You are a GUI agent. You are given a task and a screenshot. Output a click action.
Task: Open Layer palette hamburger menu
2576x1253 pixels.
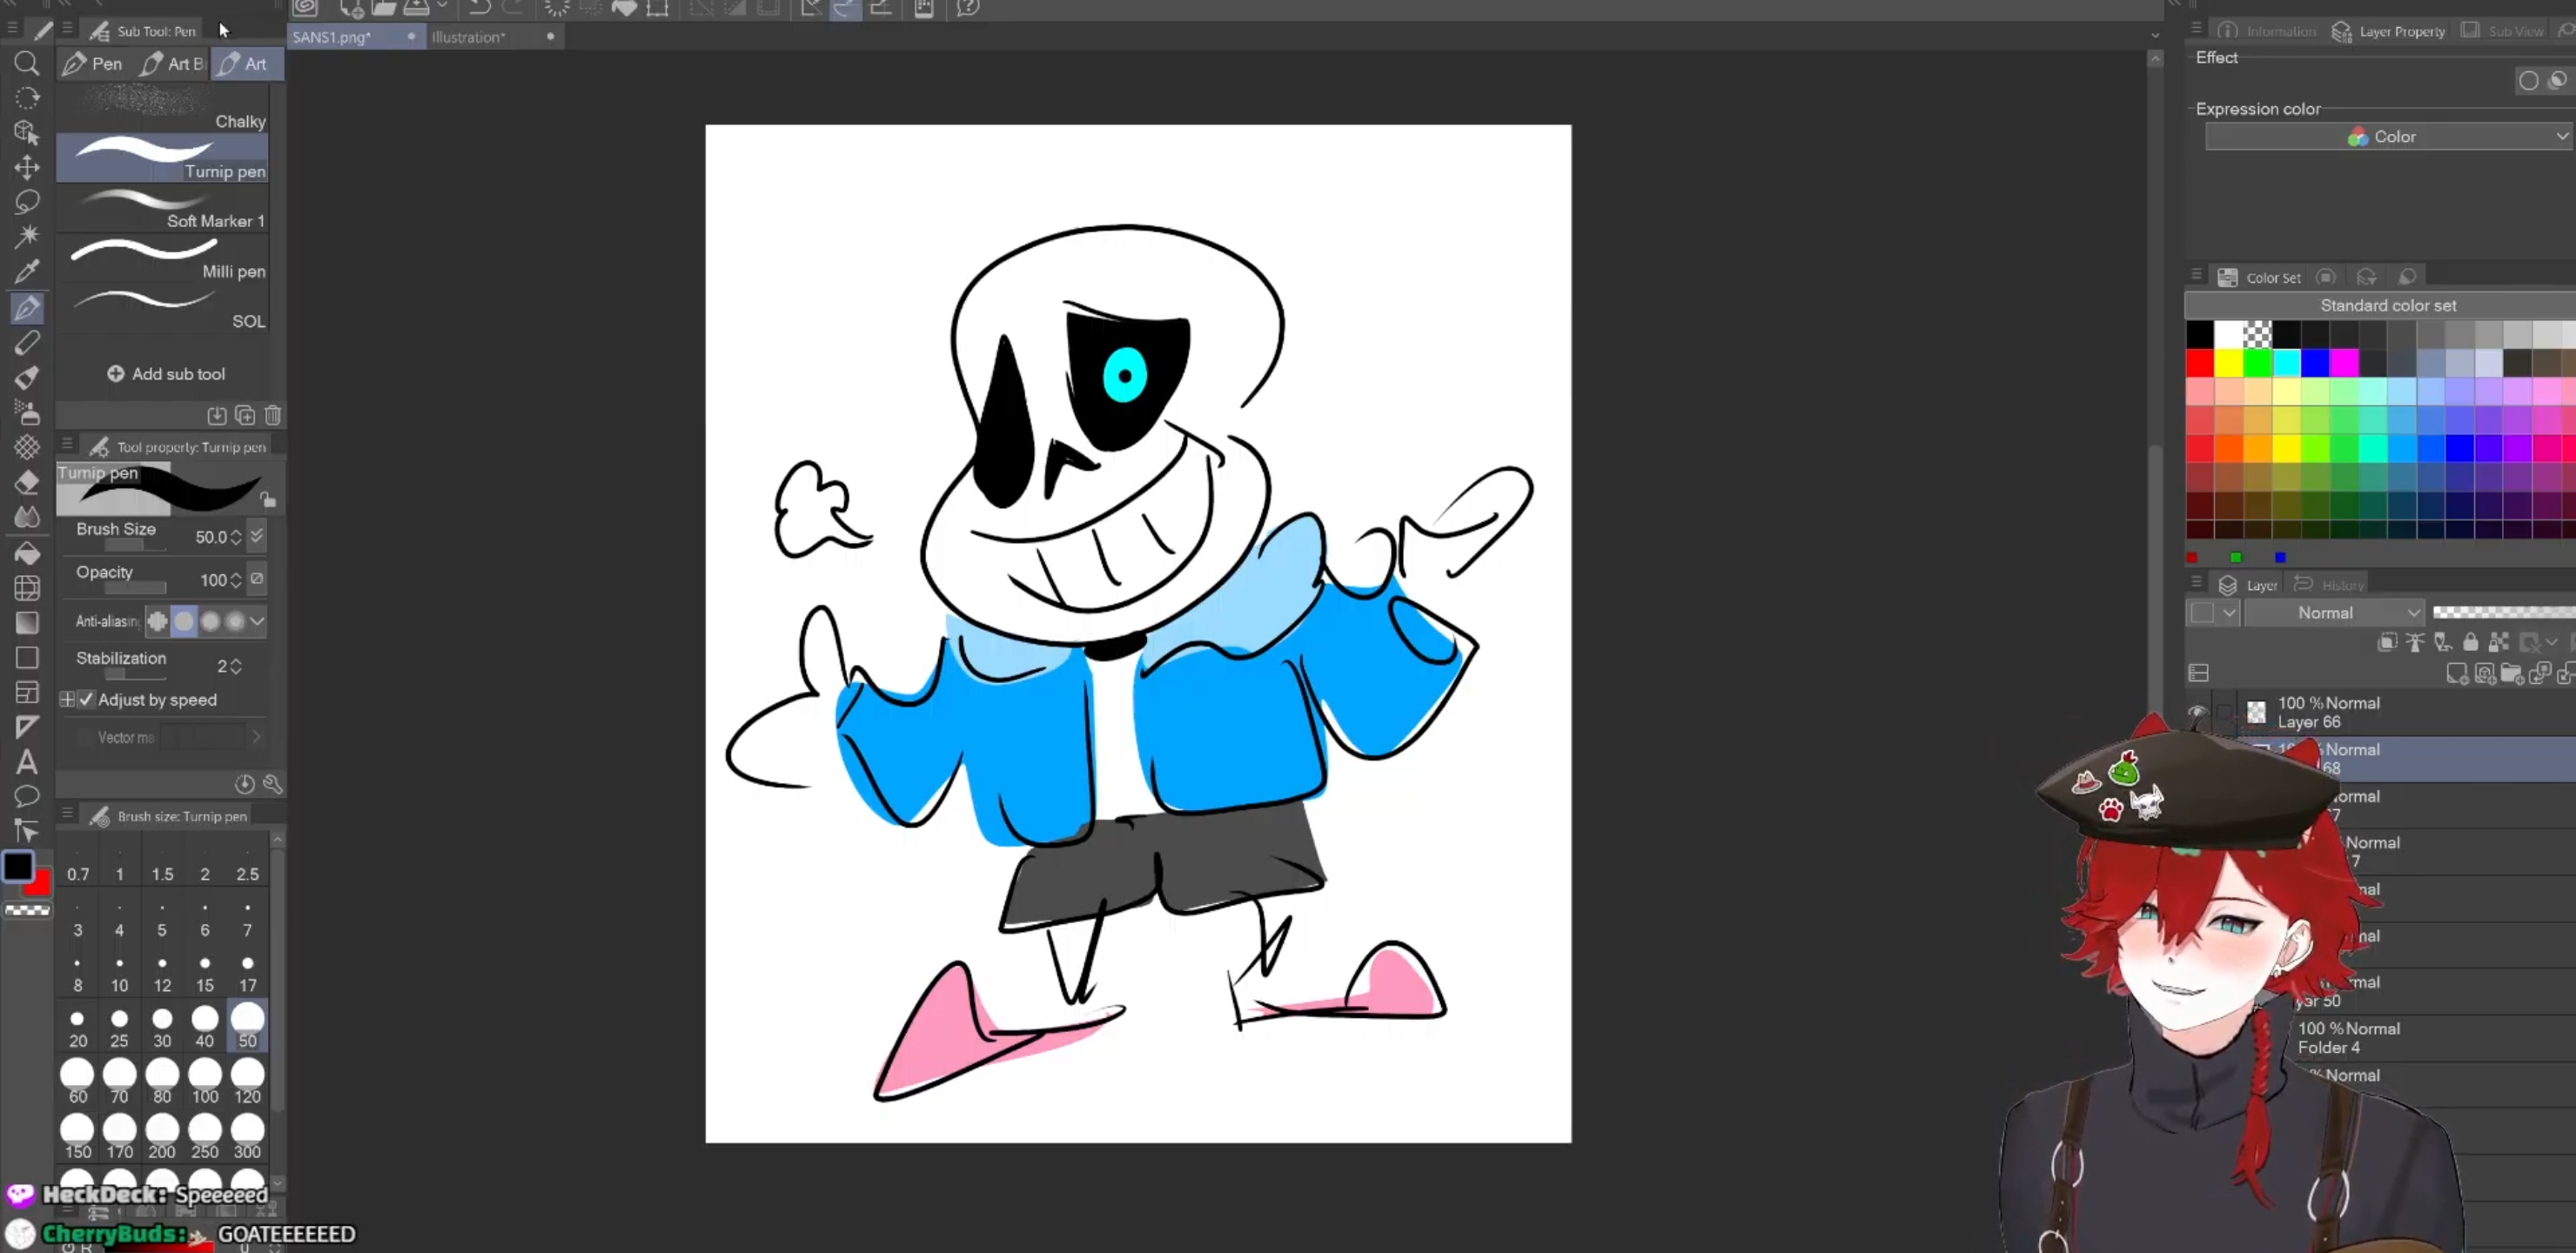(2197, 583)
